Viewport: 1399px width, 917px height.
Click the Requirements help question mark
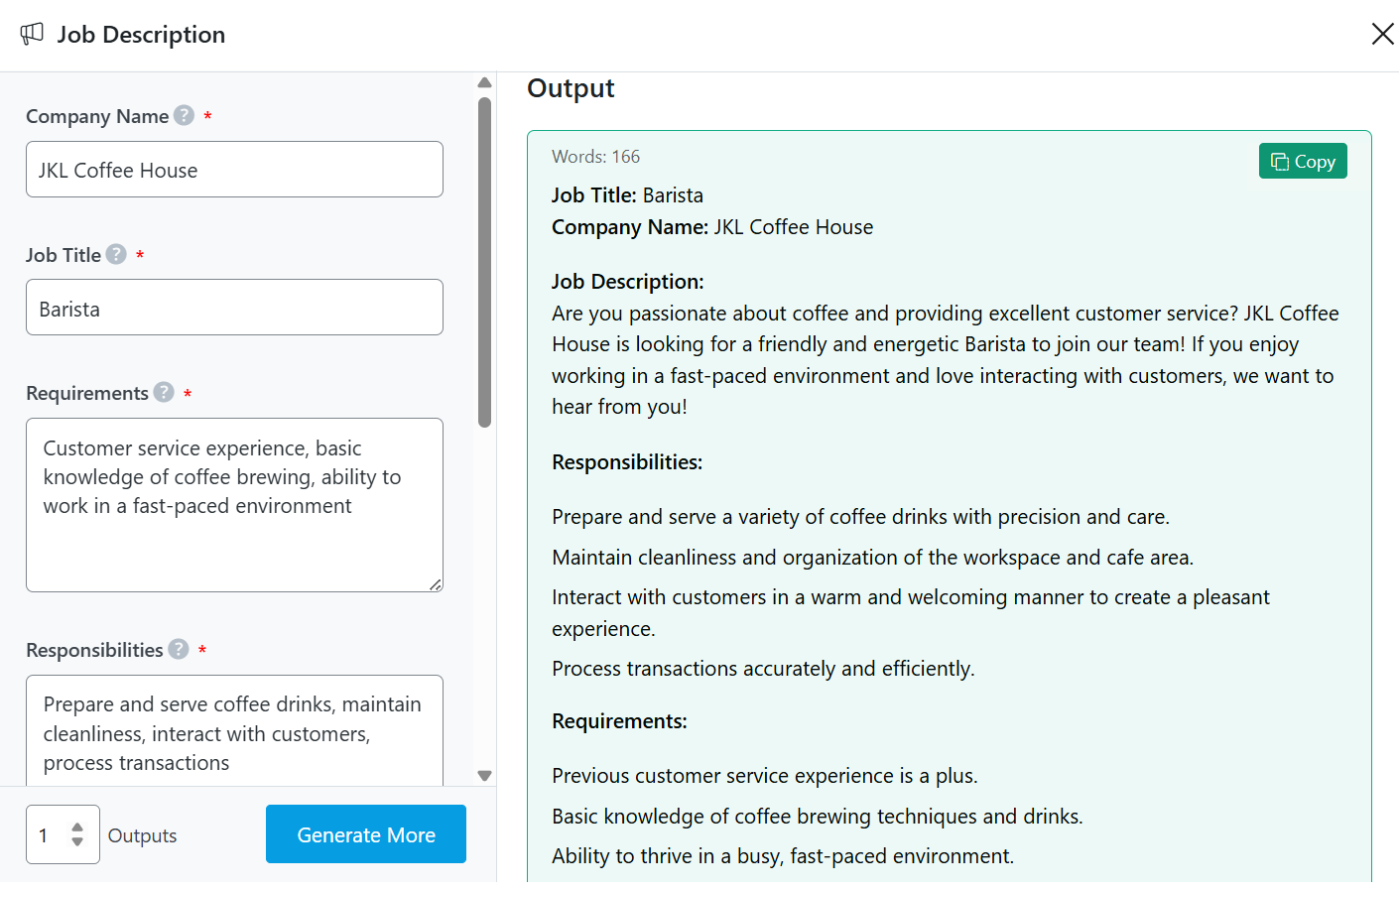(x=164, y=393)
